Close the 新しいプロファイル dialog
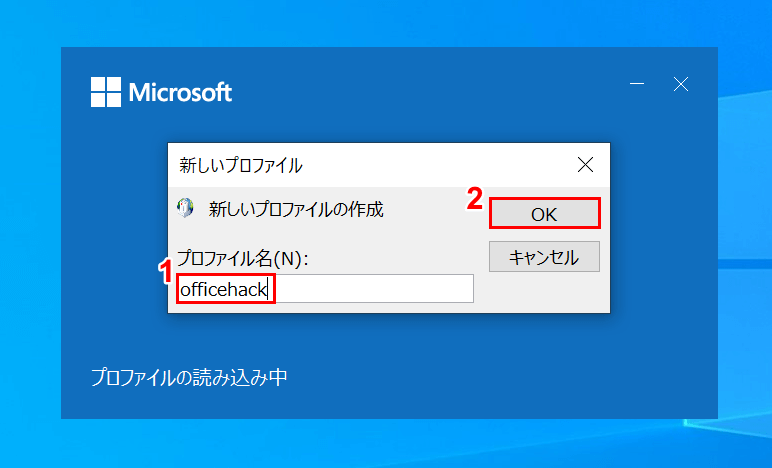772x468 pixels. (x=585, y=164)
